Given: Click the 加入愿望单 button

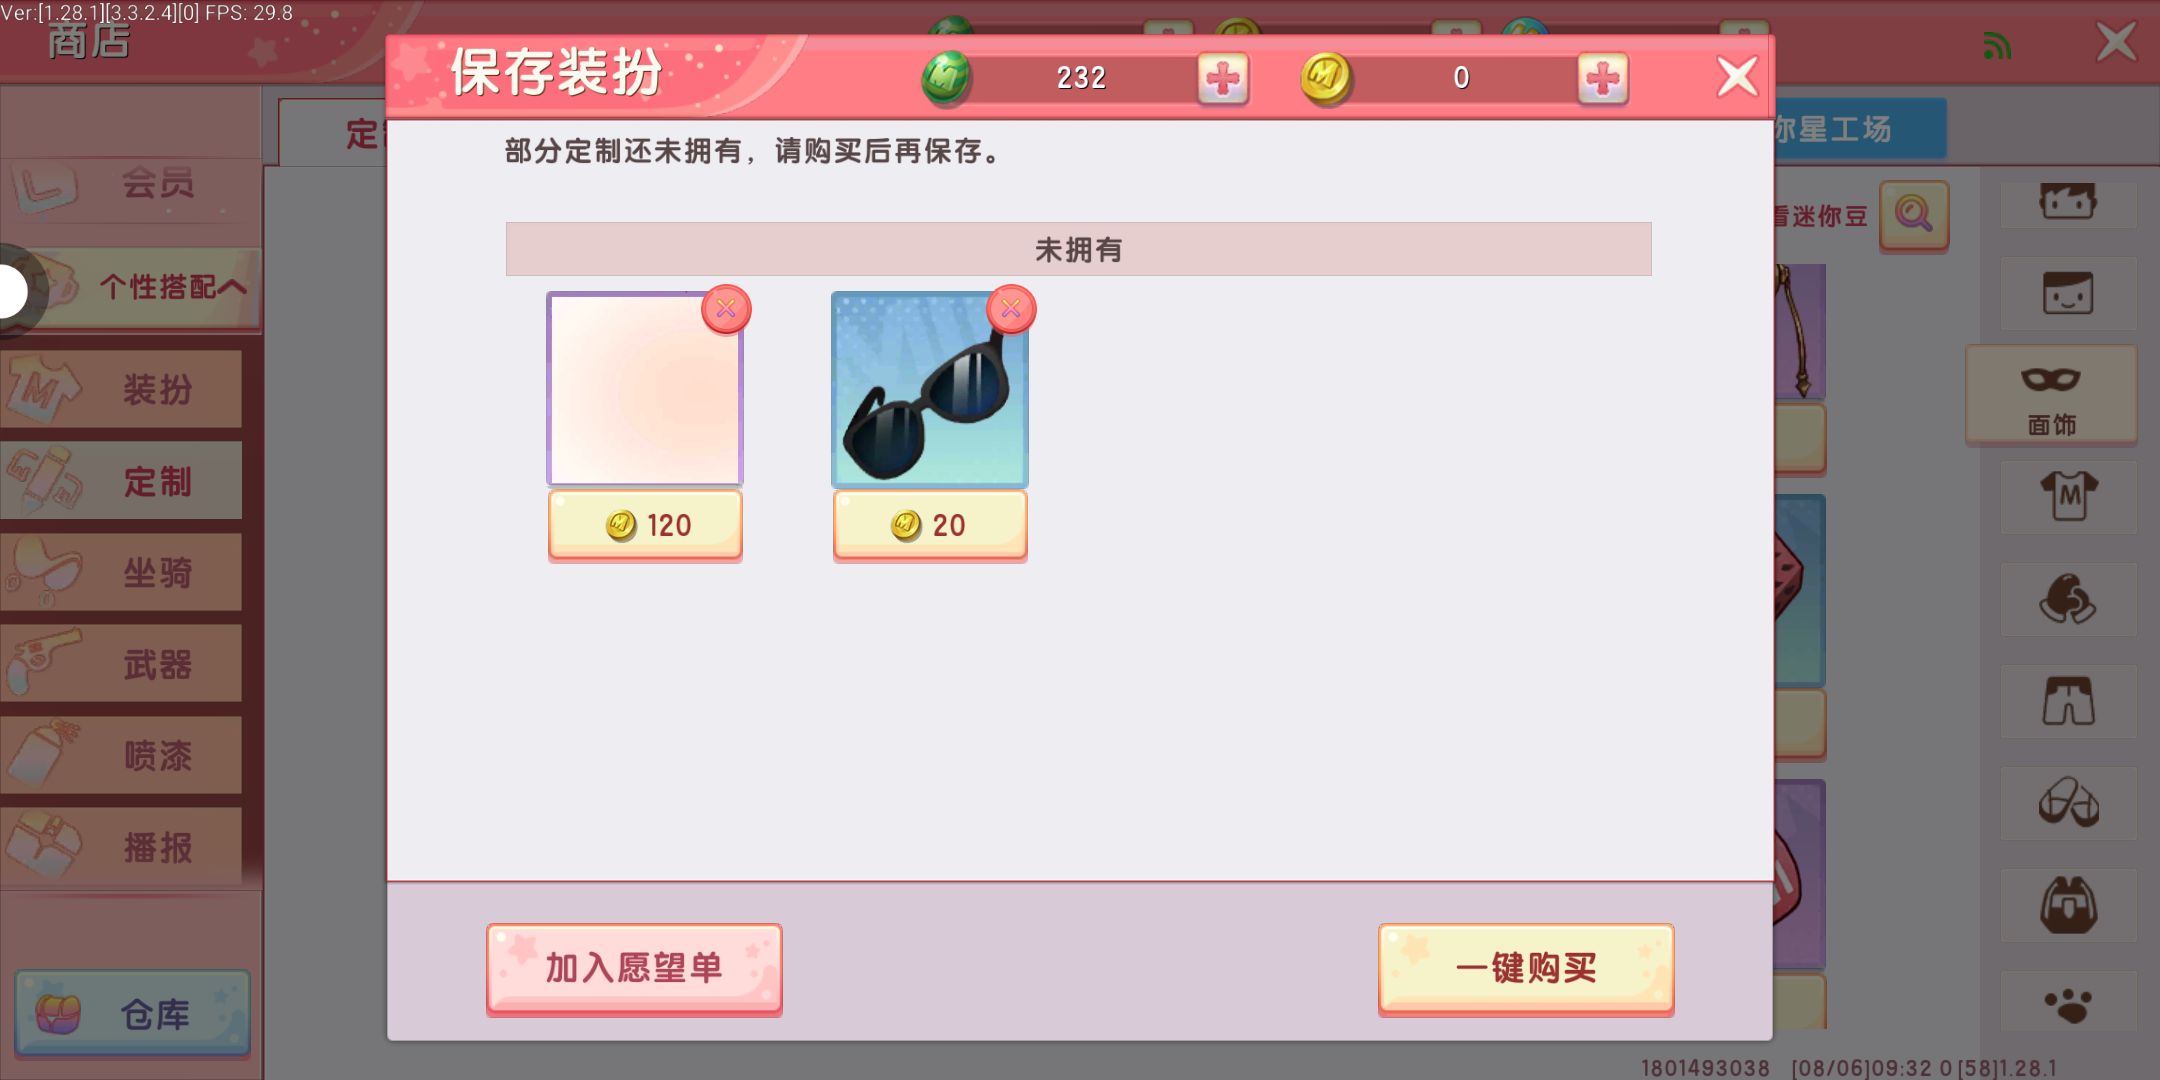Looking at the screenshot, I should pos(634,968).
